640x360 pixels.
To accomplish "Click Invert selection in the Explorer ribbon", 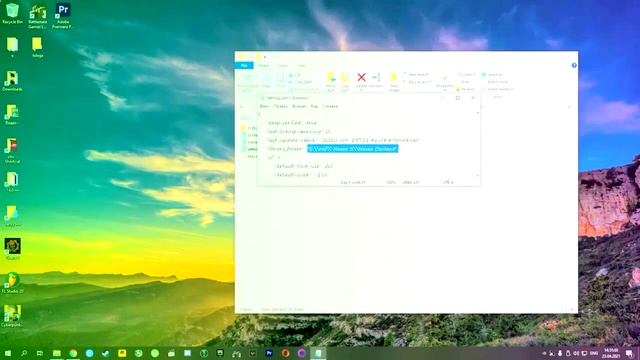I will [x=497, y=89].
